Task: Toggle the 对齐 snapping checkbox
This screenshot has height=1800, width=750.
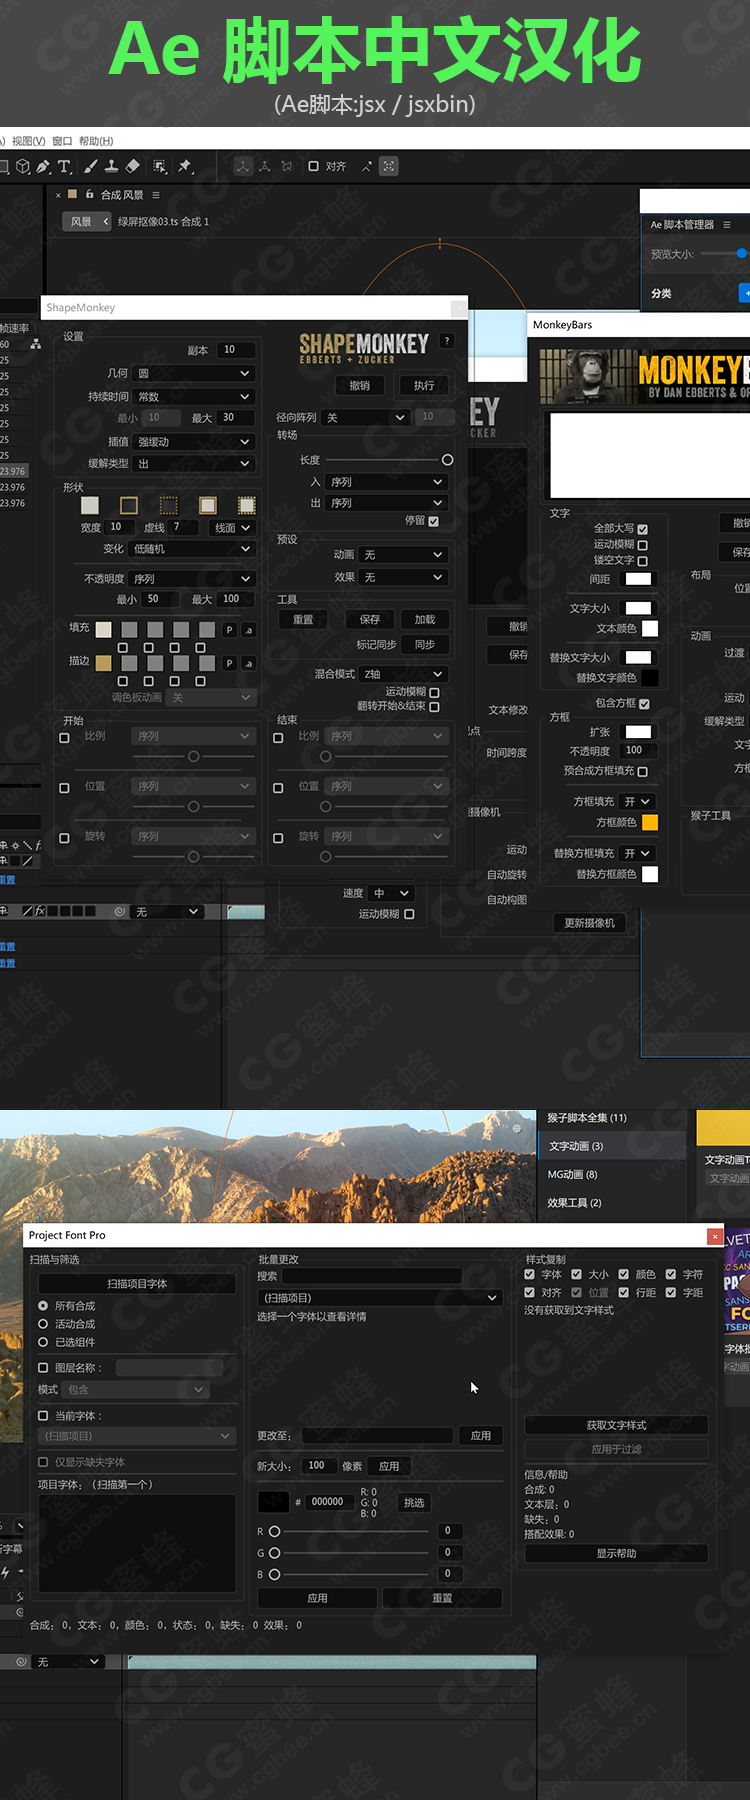Action: click(x=313, y=167)
